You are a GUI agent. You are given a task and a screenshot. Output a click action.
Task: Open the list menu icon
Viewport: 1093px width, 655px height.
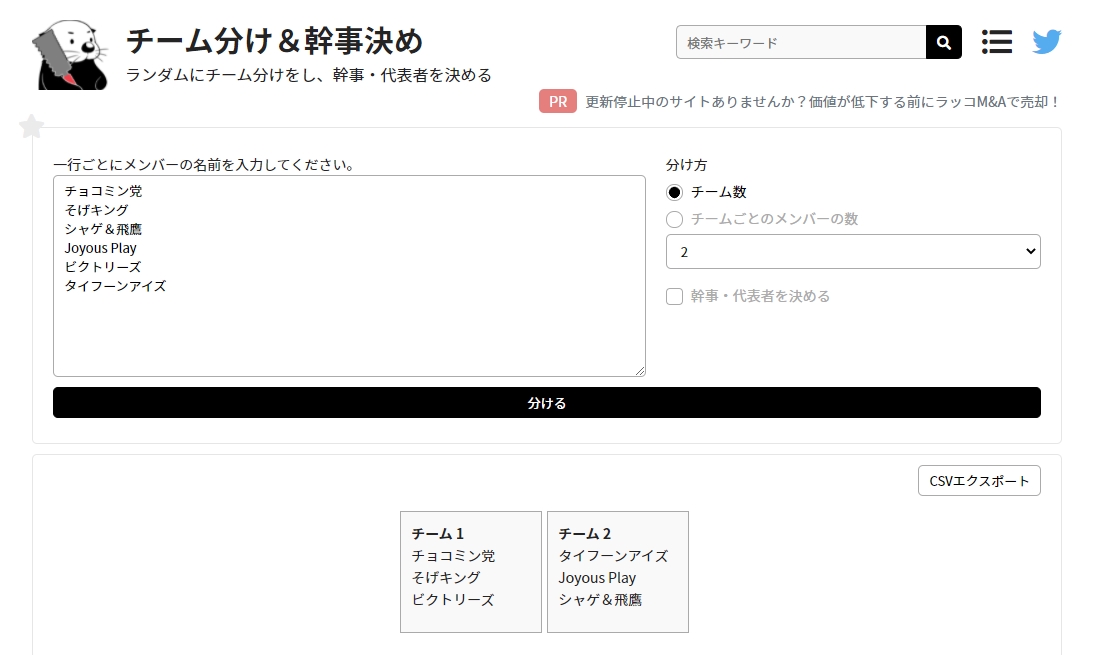pos(996,42)
